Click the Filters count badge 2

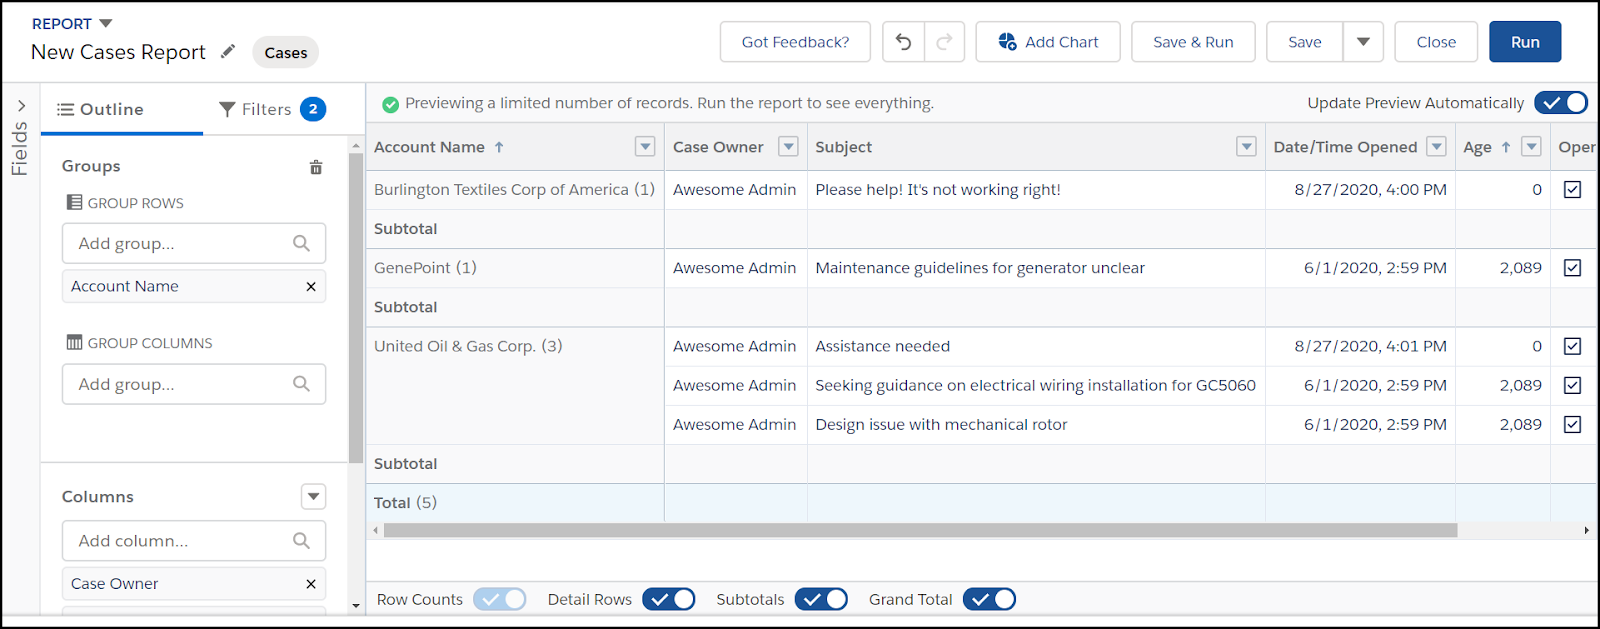click(x=313, y=109)
